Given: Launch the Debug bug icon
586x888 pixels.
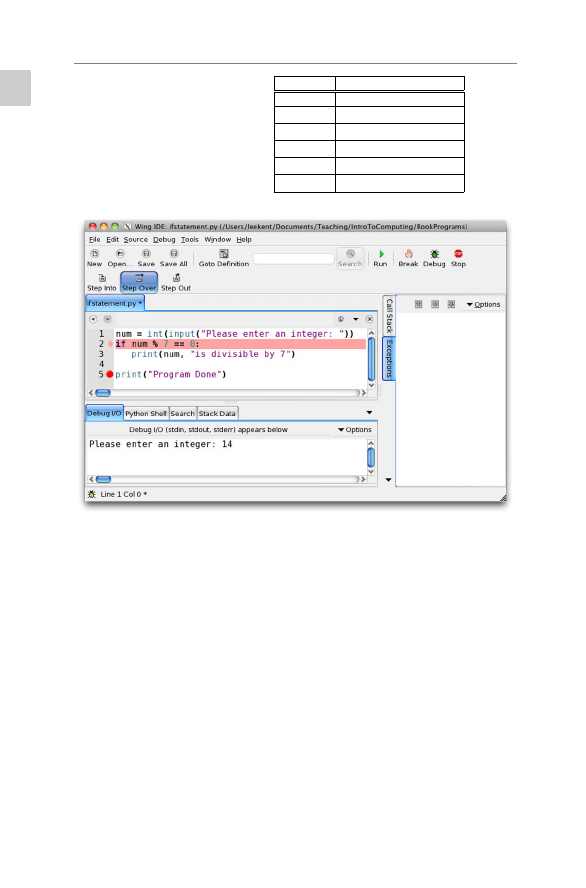Looking at the screenshot, I should pyautogui.click(x=434, y=254).
